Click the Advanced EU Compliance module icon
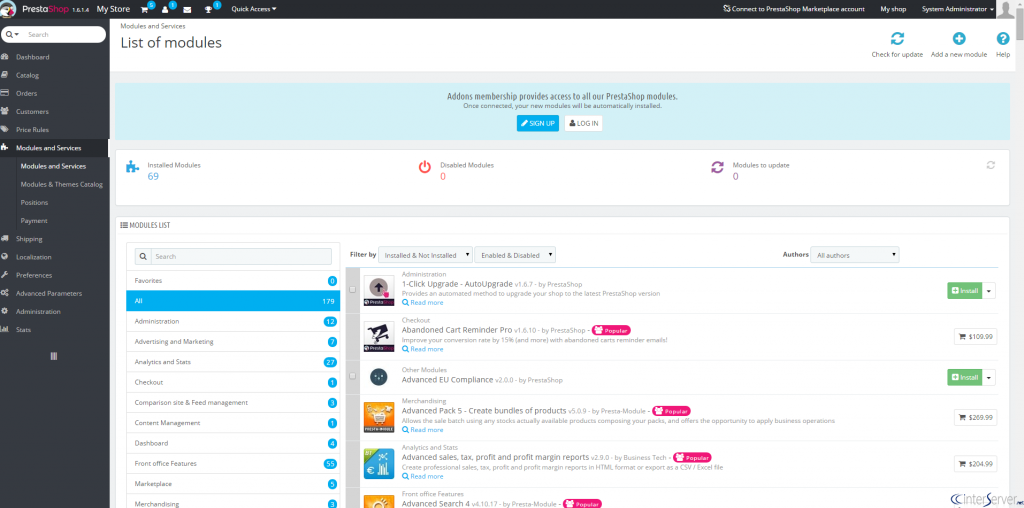Viewport: 1024px width, 508px height. click(x=379, y=377)
